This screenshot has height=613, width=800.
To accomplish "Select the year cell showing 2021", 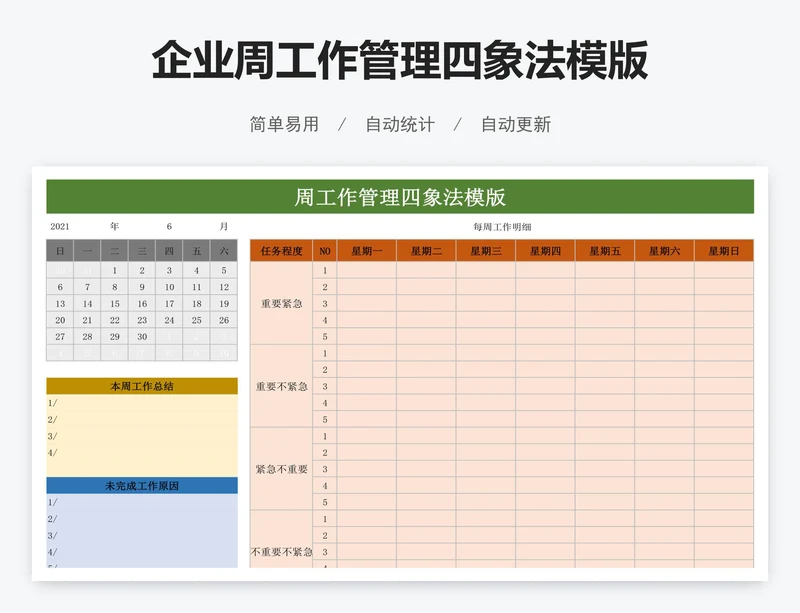I will pyautogui.click(x=60, y=227).
